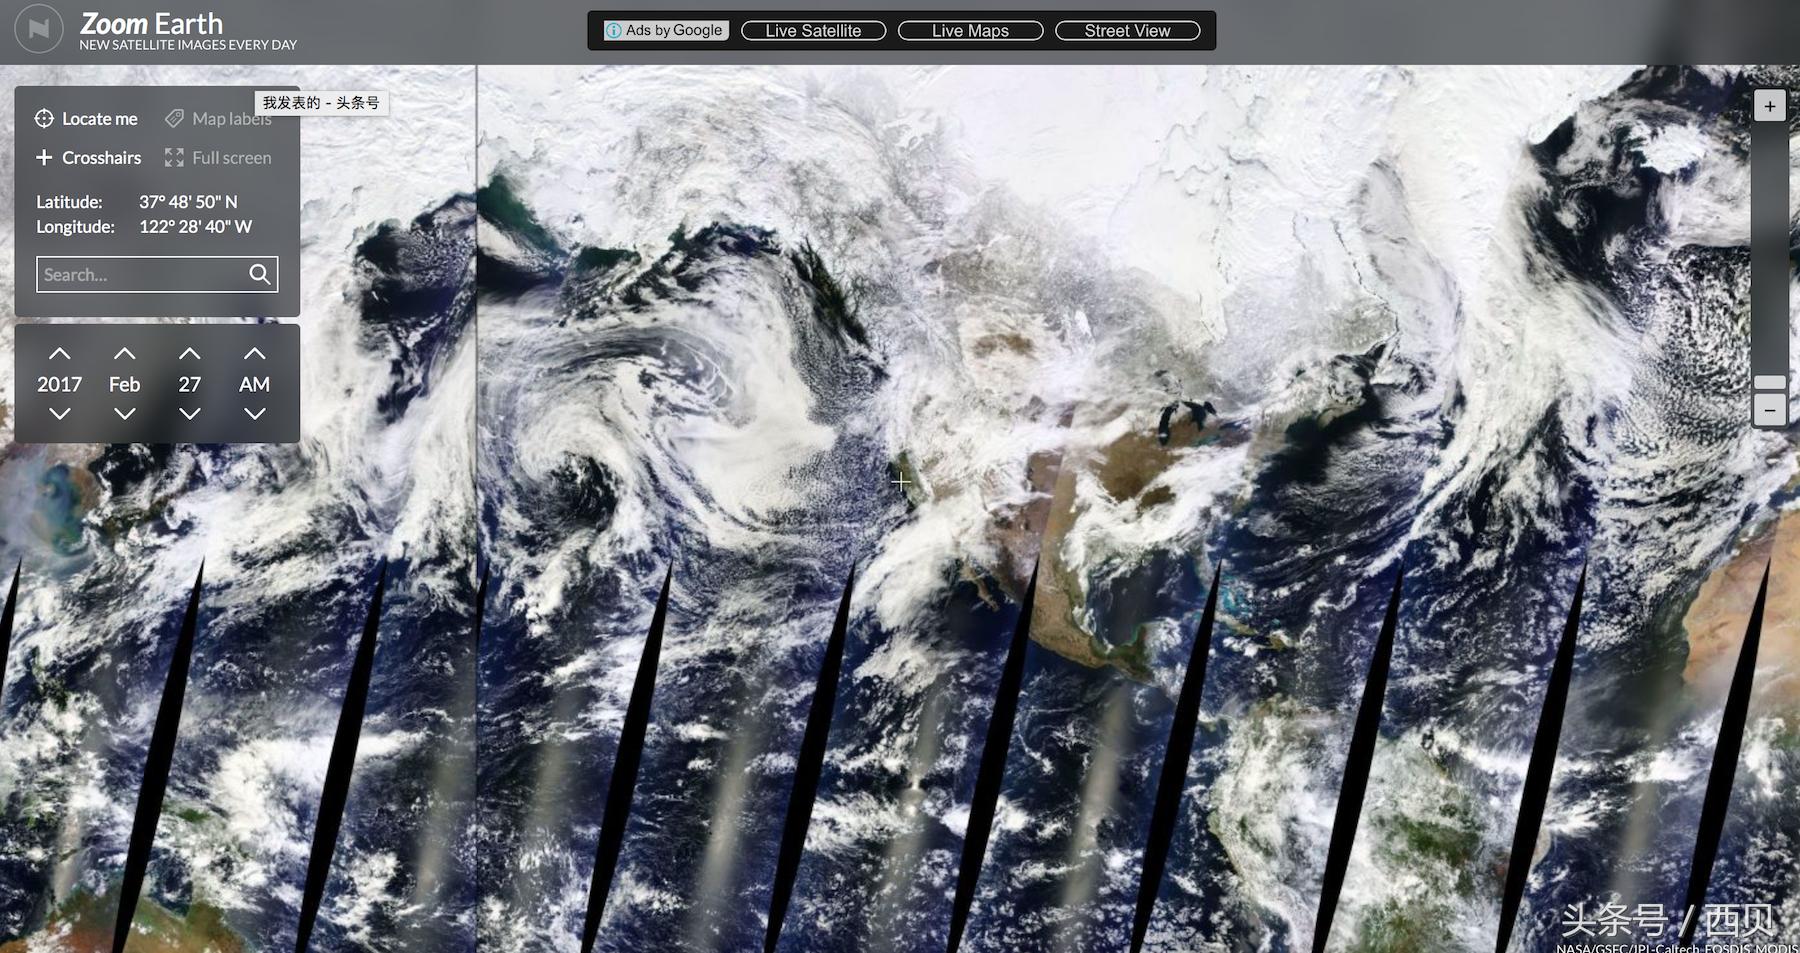Viewport: 1800px width, 953px height.
Task: Zoom out with the minus button
Action: point(1770,410)
